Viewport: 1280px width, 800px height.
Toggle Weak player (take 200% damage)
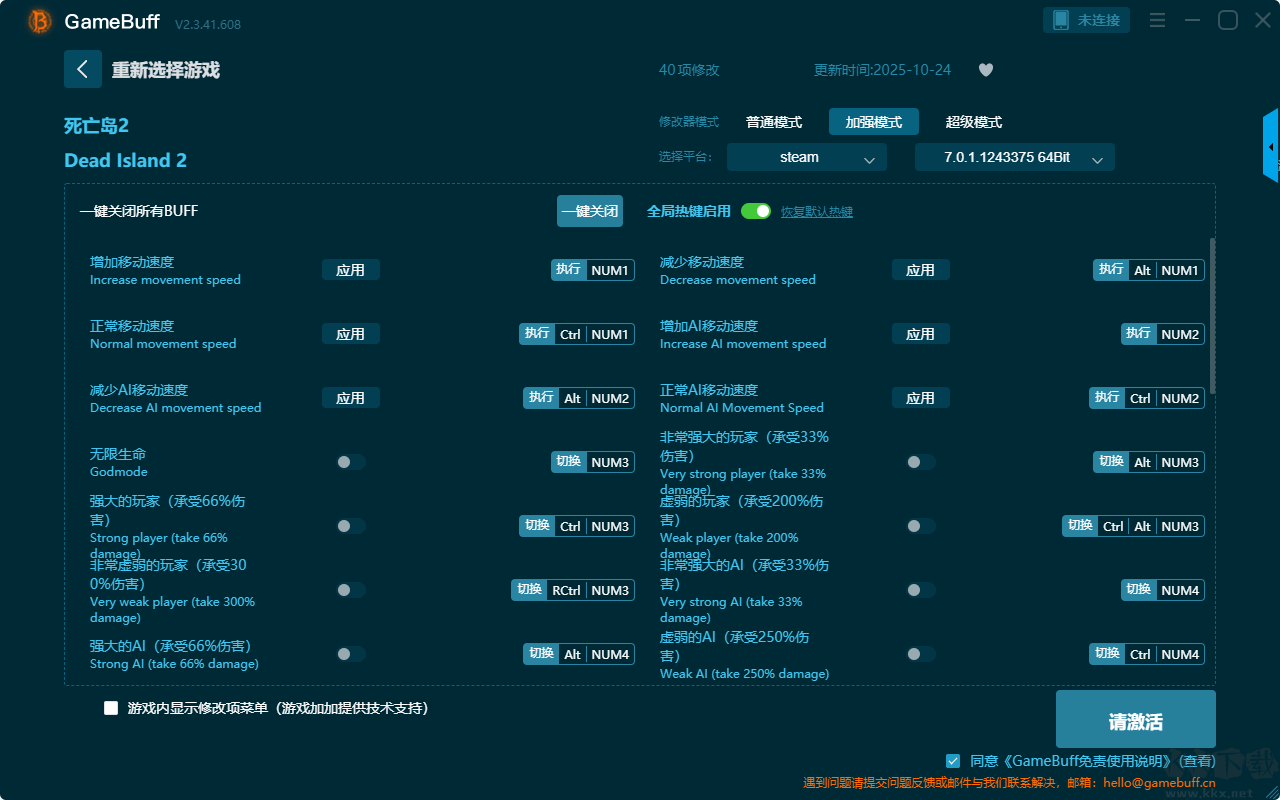click(x=921, y=526)
